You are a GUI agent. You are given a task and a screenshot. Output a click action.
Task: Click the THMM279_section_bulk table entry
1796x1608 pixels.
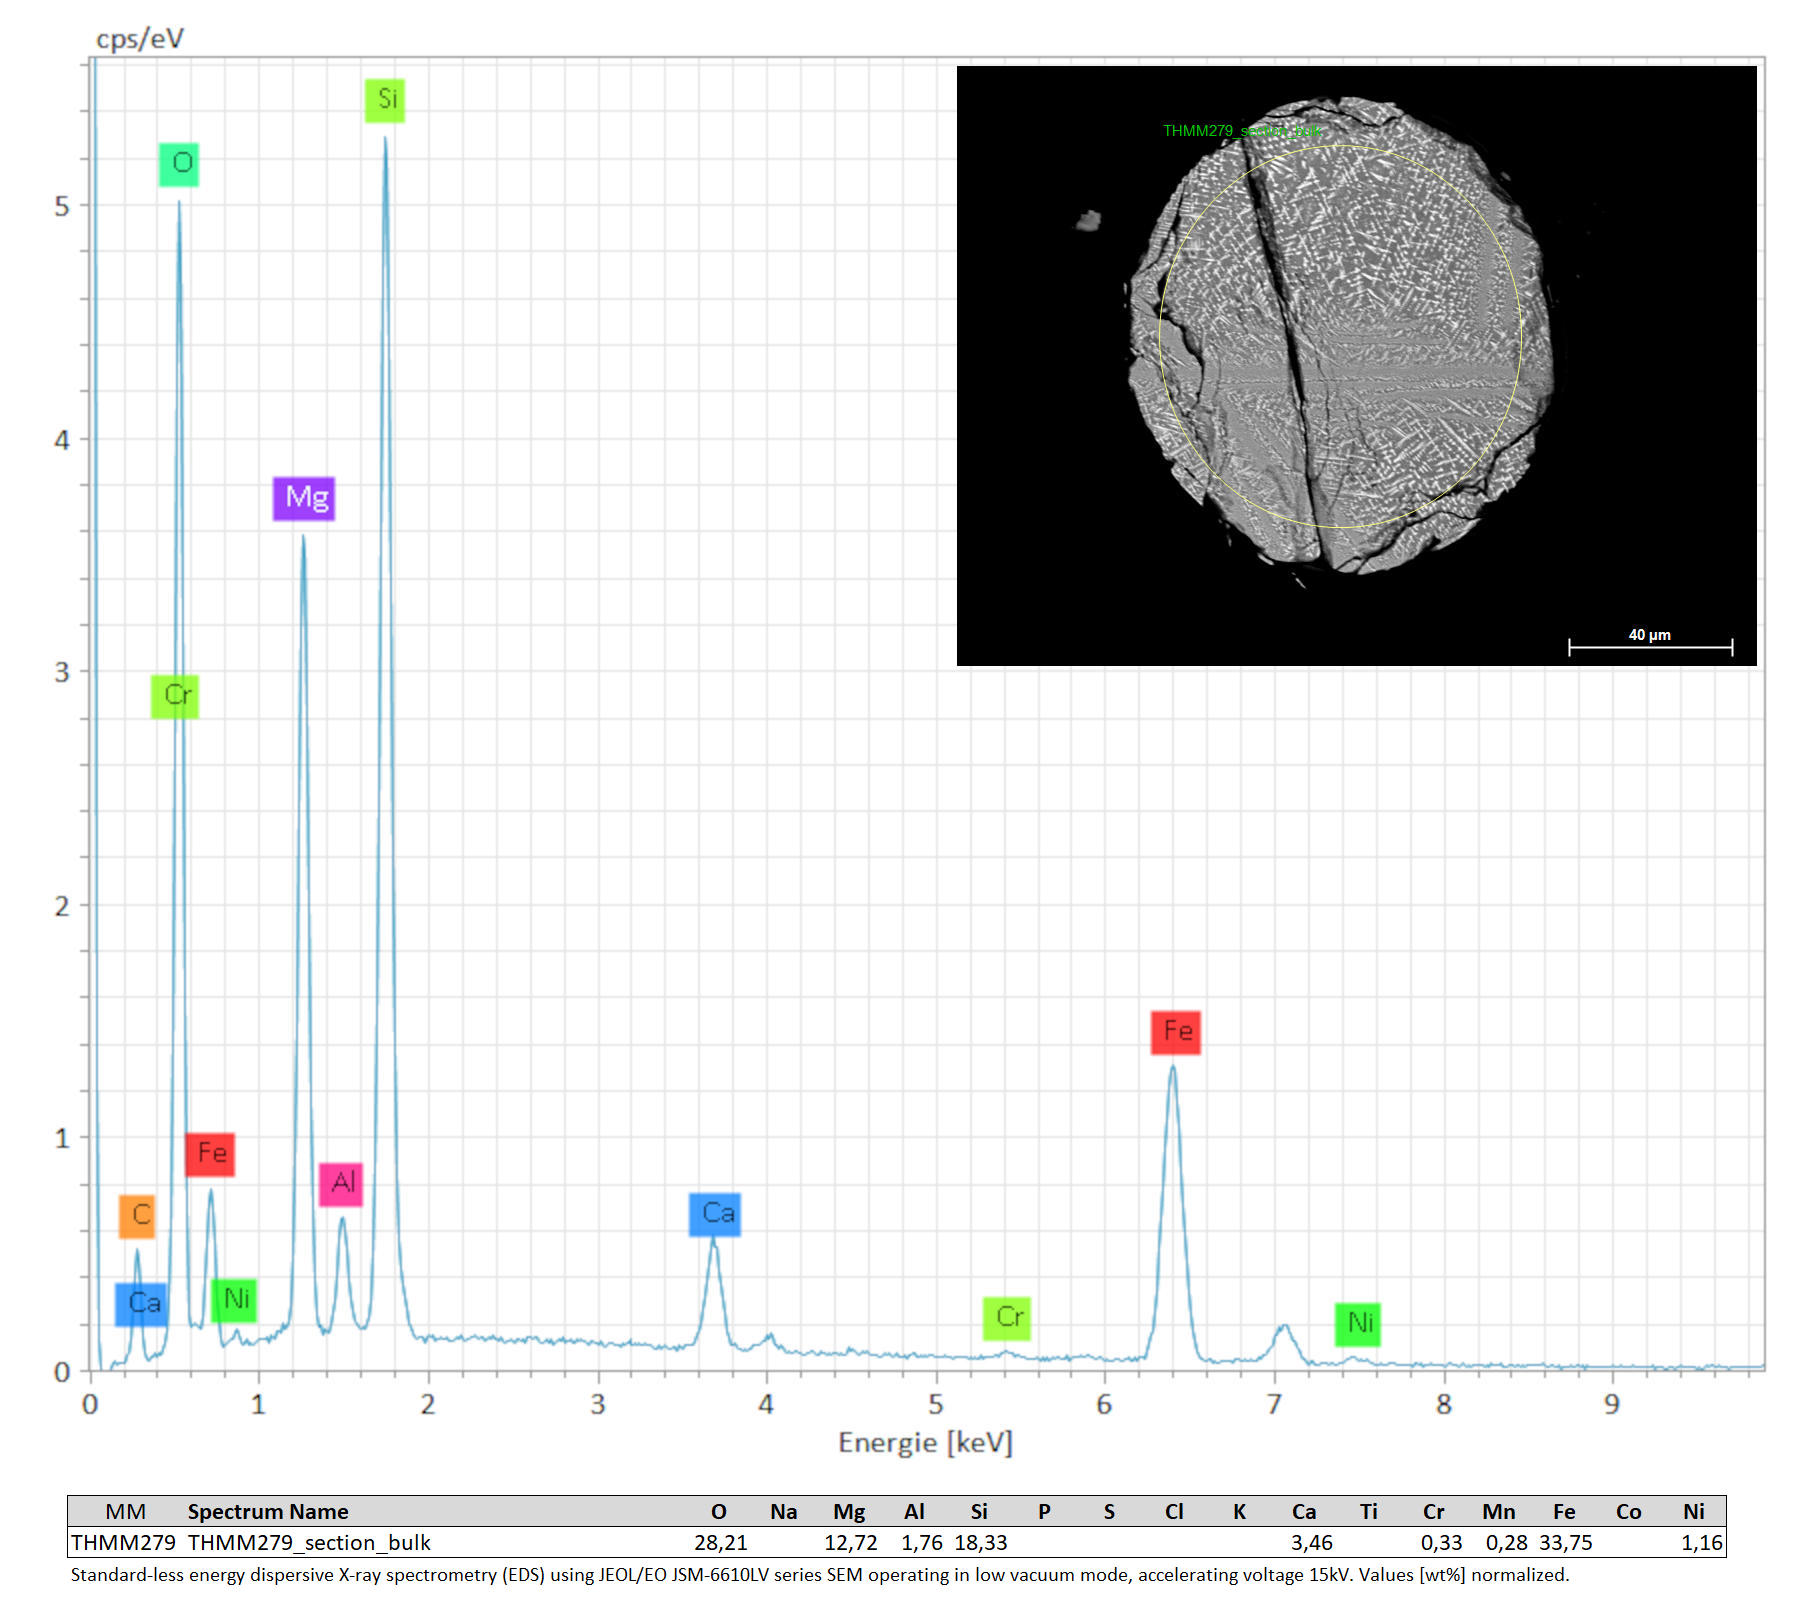point(309,1542)
